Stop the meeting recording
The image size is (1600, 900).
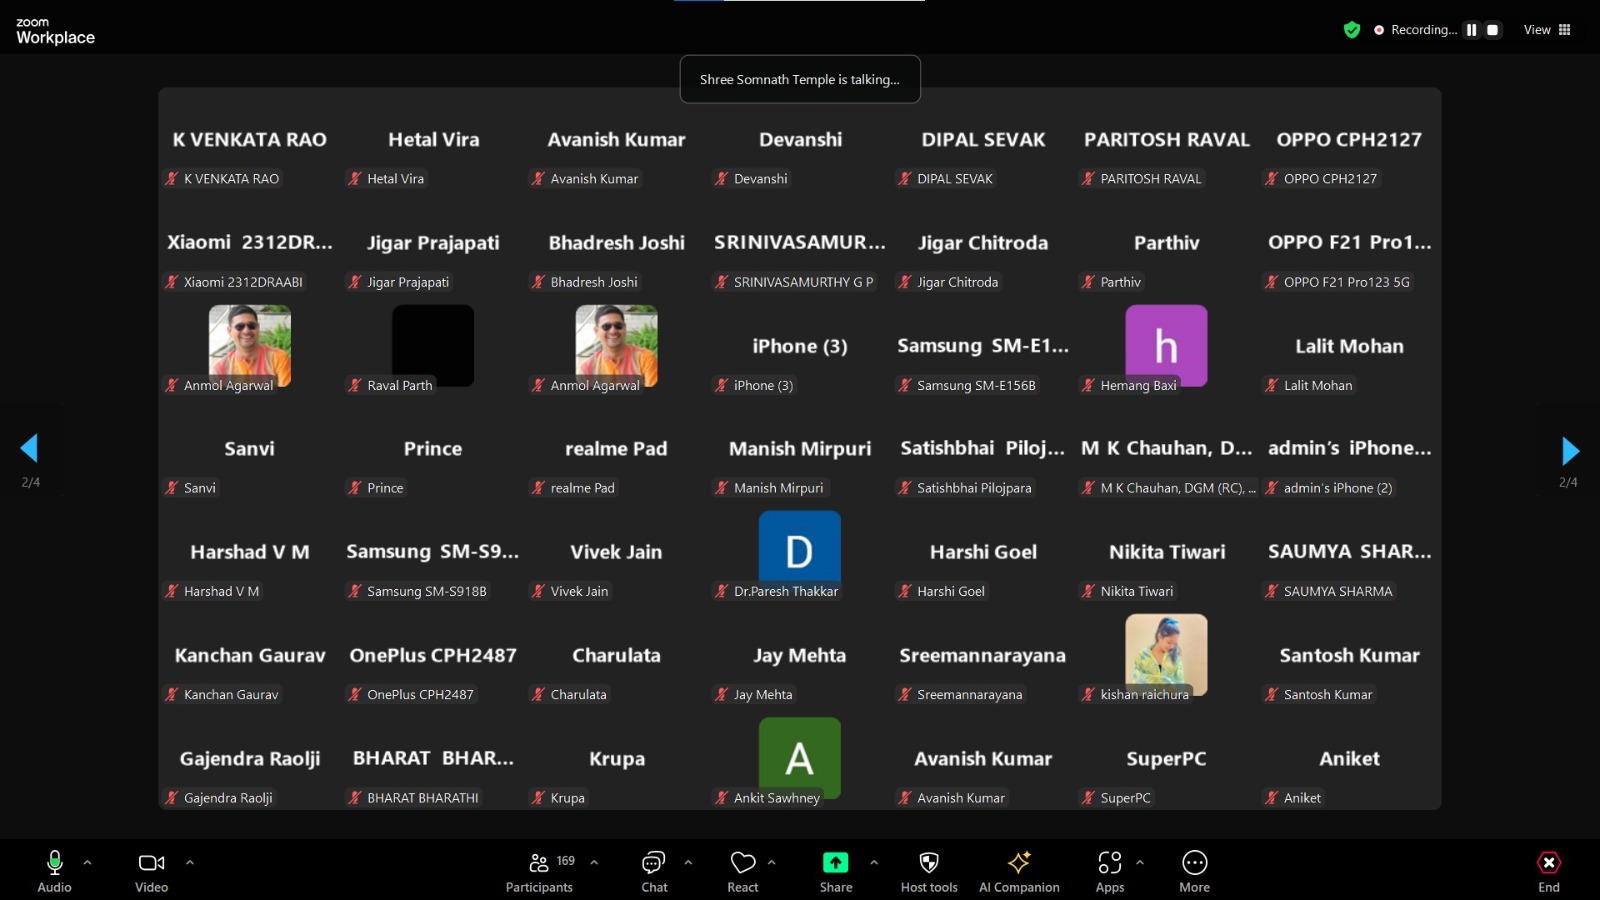(1492, 30)
